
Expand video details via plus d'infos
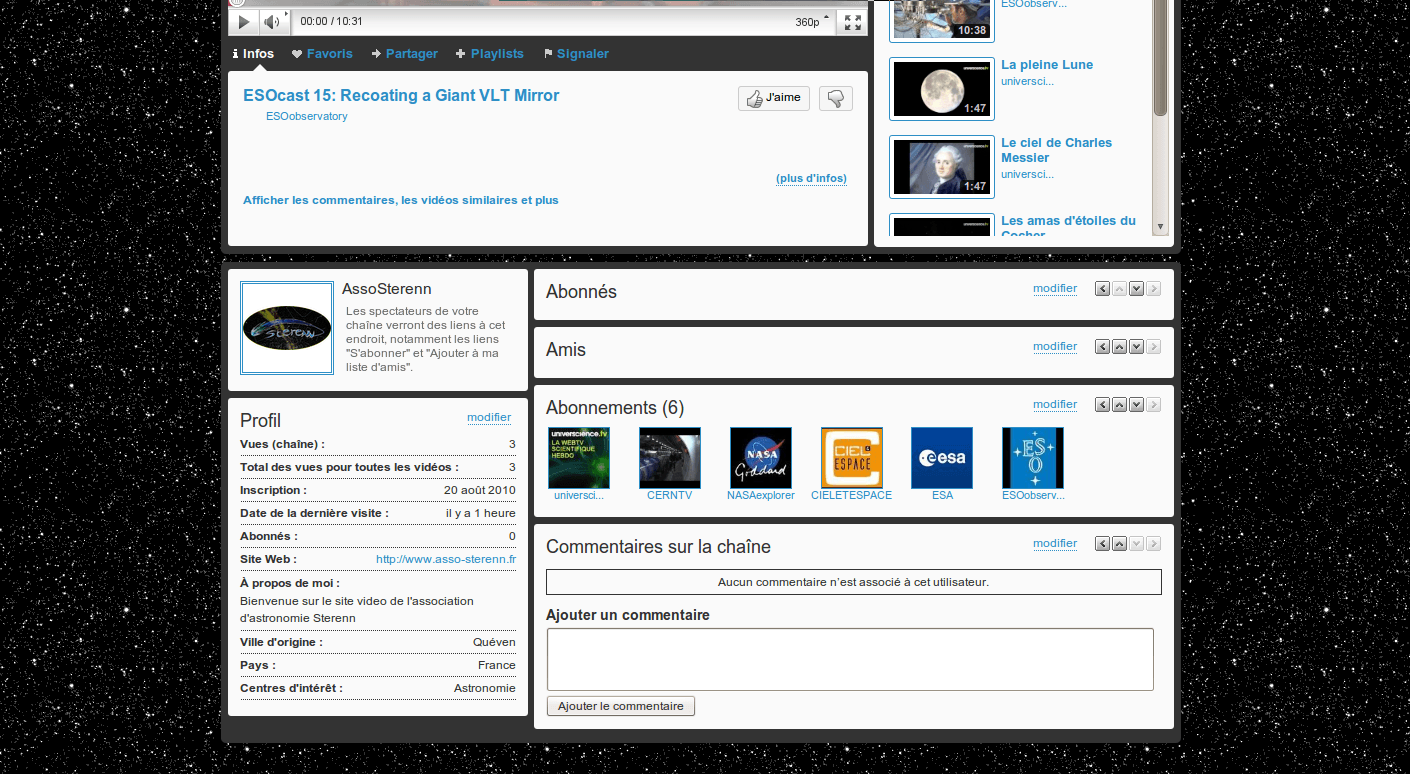point(811,179)
